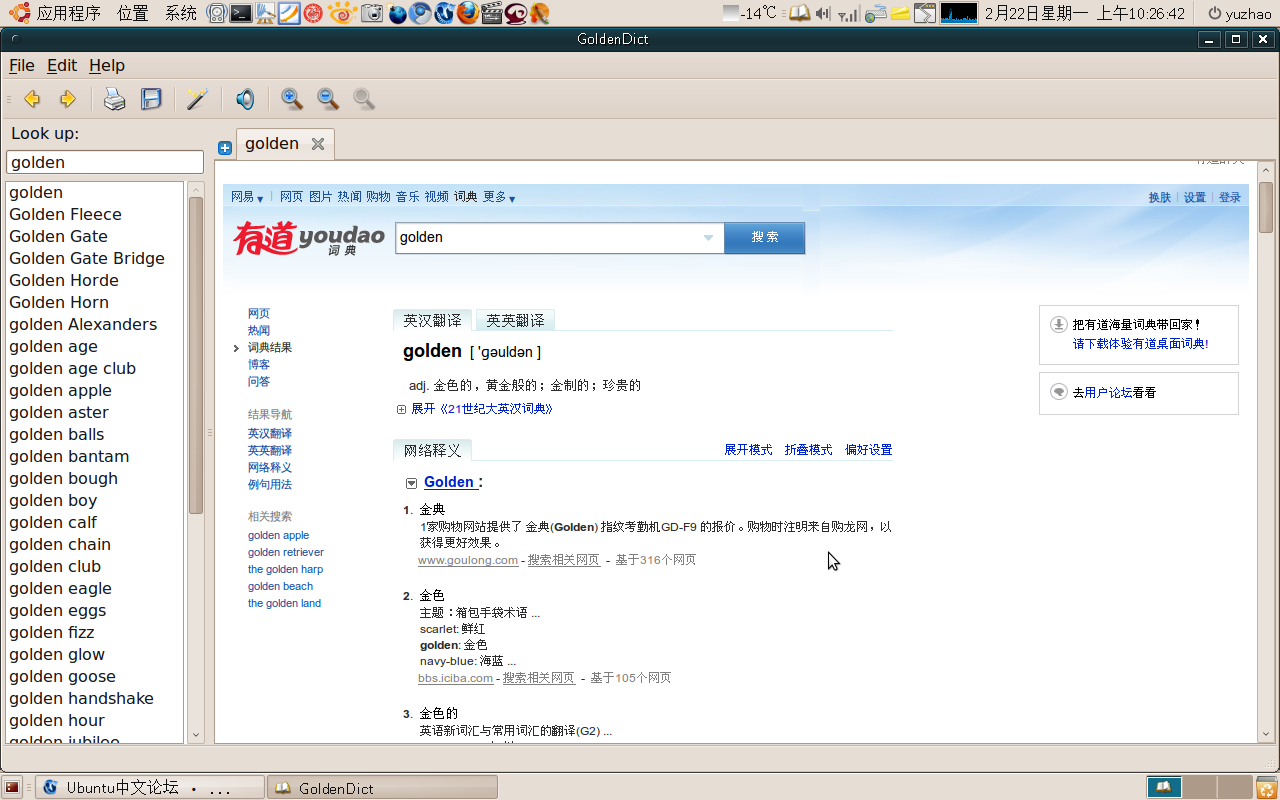
Task: Click the 搜索 button on Youdao
Action: tap(765, 237)
